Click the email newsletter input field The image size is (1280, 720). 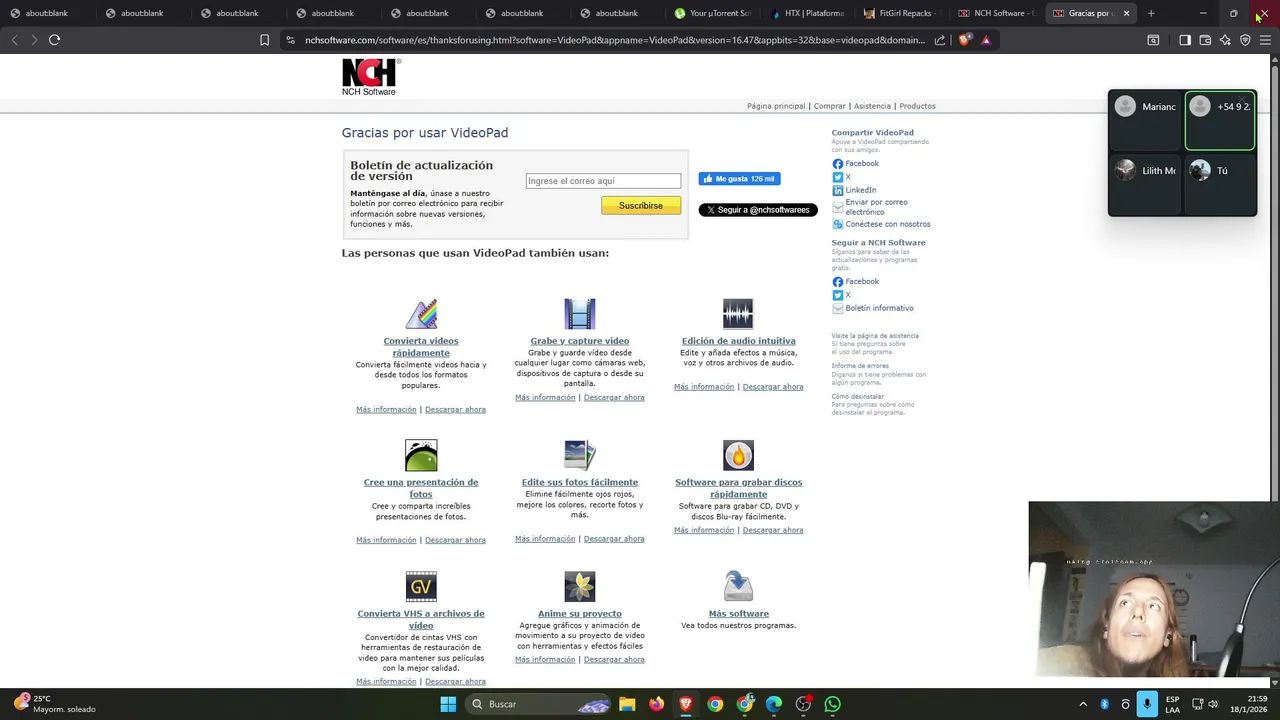pos(603,181)
